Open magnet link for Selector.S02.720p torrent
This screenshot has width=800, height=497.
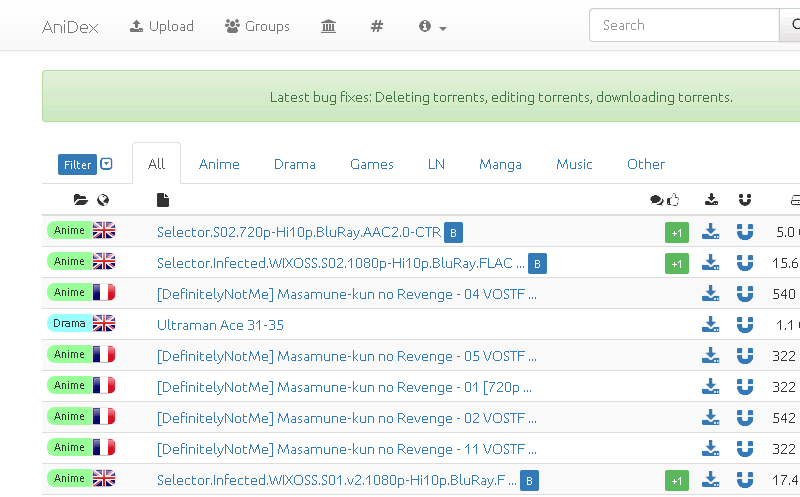[745, 232]
